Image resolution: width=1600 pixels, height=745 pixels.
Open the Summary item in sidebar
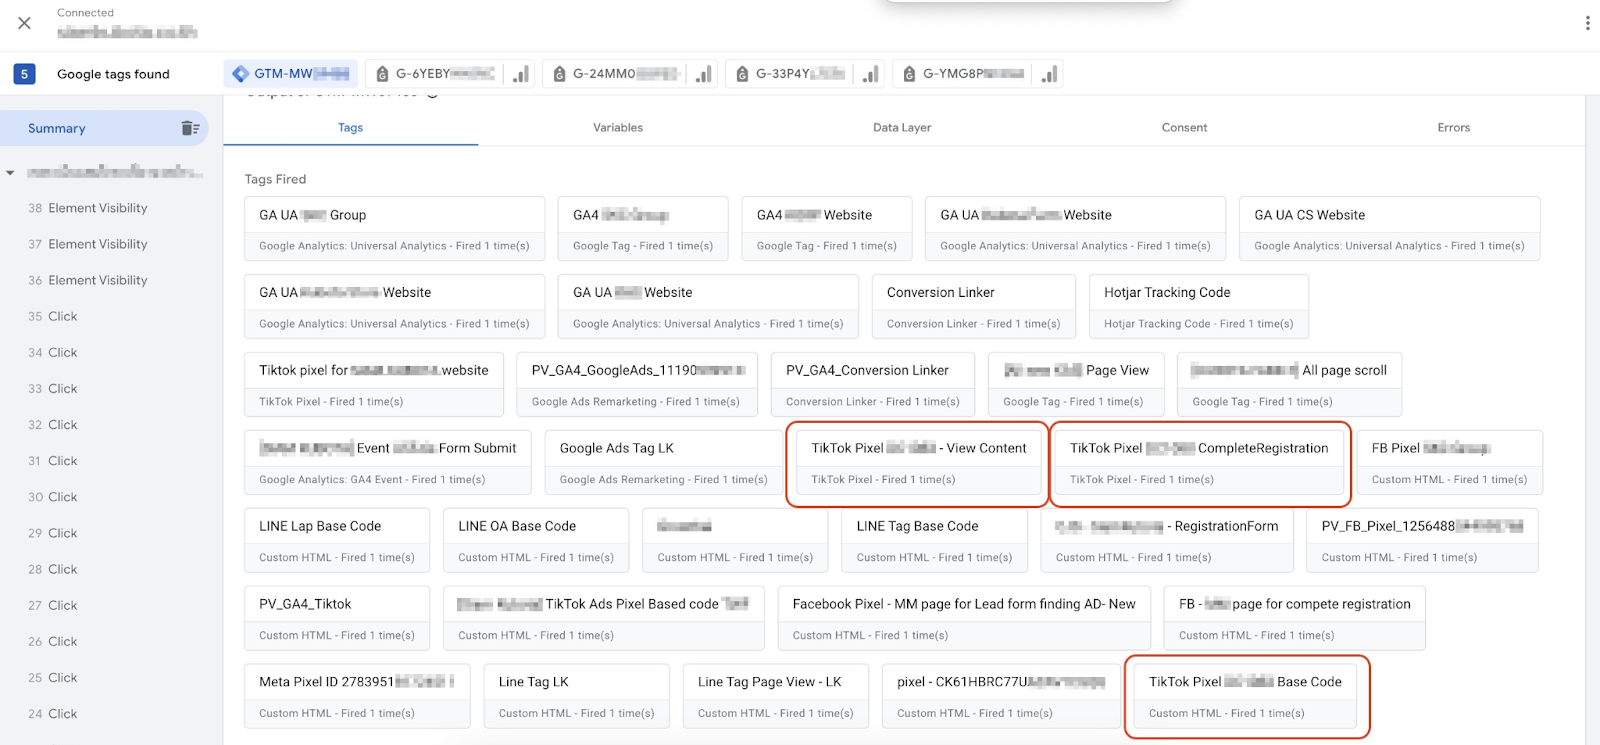(x=104, y=128)
